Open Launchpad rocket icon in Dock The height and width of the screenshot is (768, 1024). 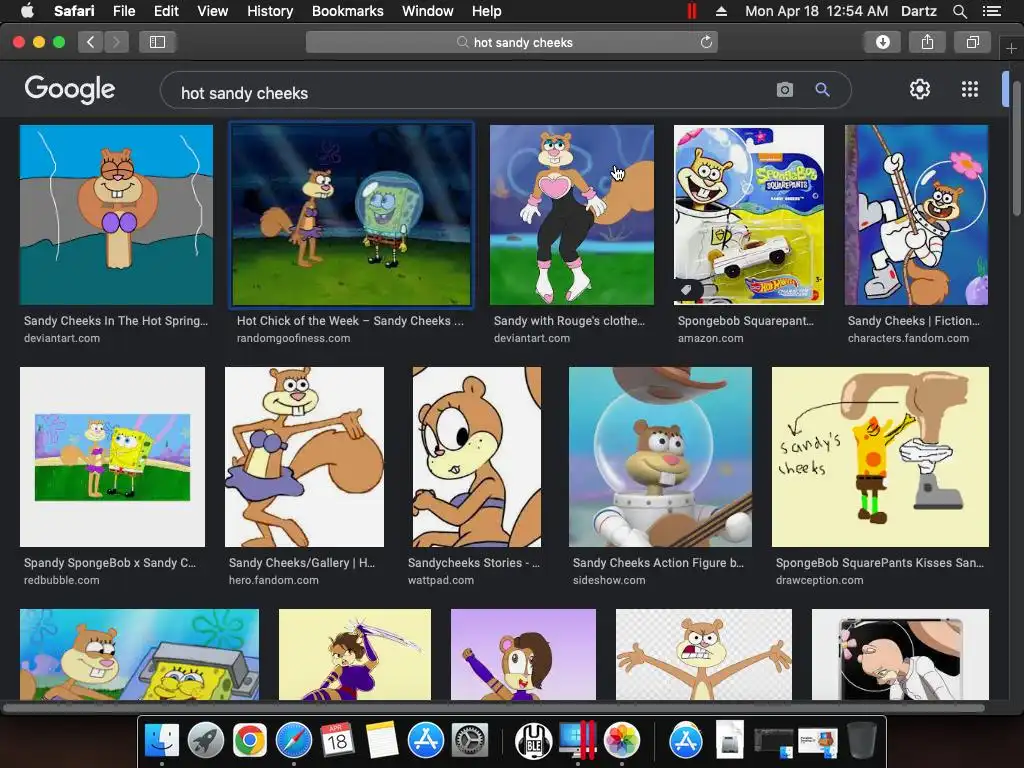coord(206,741)
